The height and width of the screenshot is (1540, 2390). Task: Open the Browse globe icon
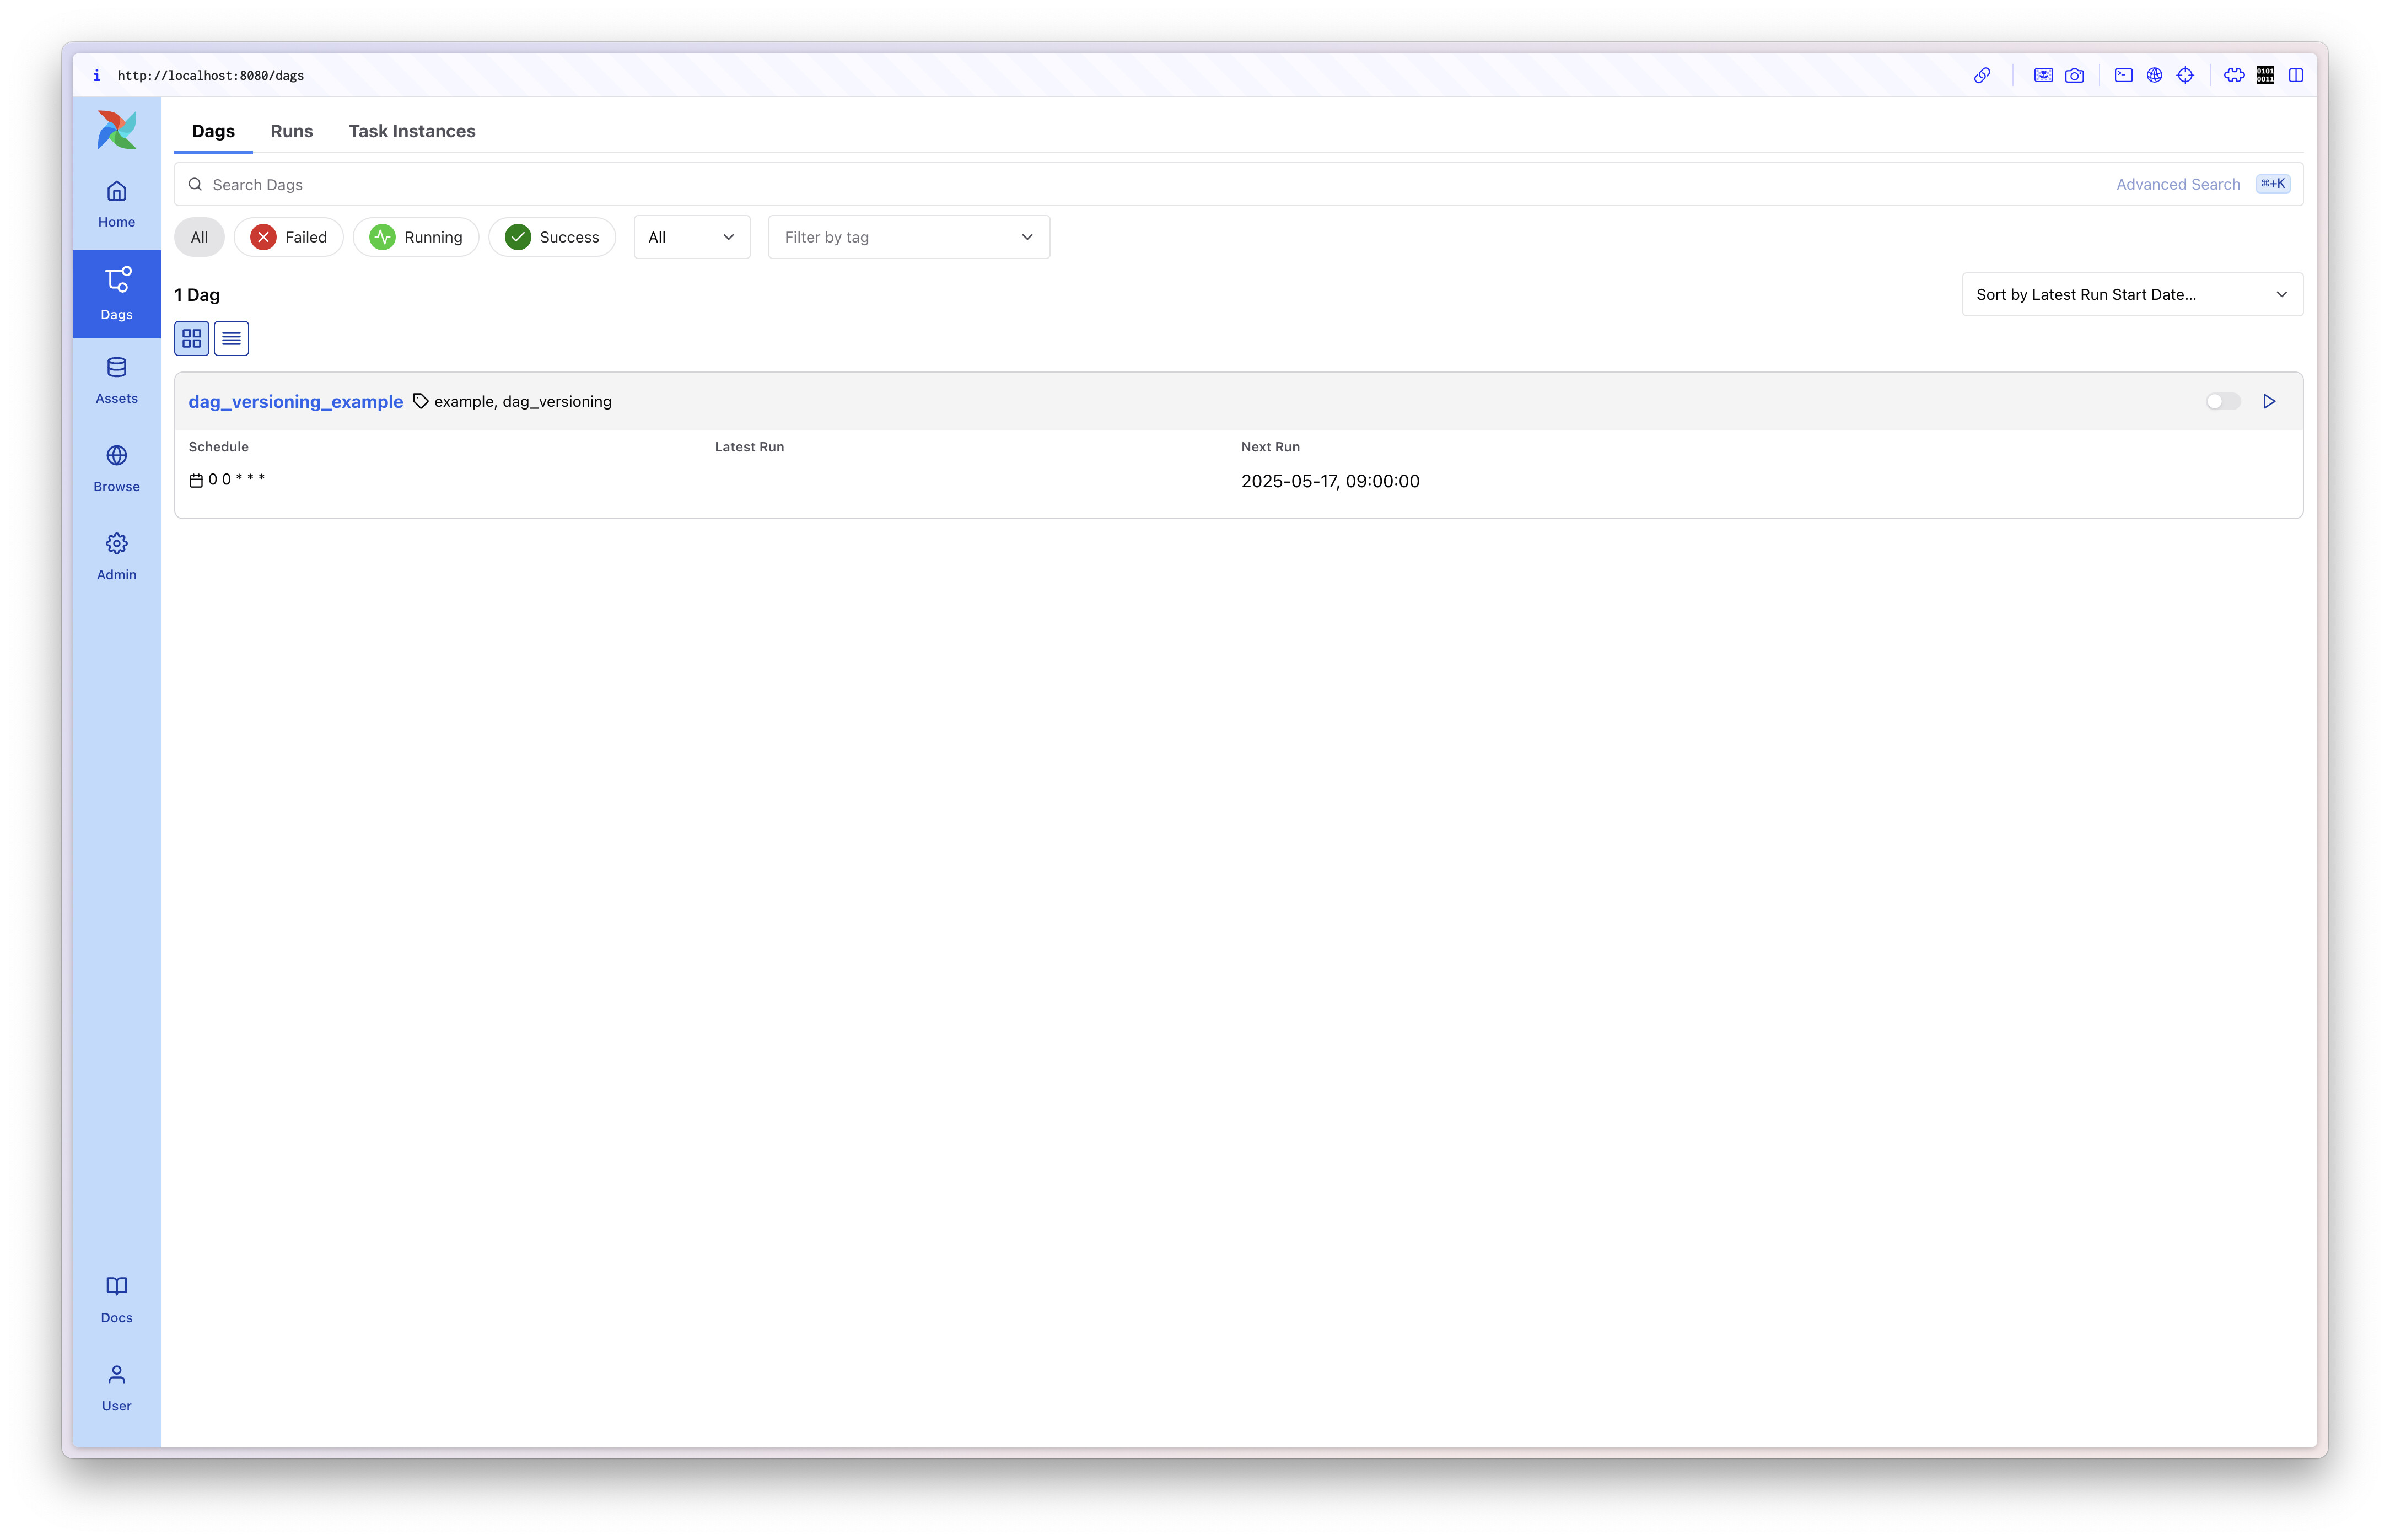click(x=116, y=468)
